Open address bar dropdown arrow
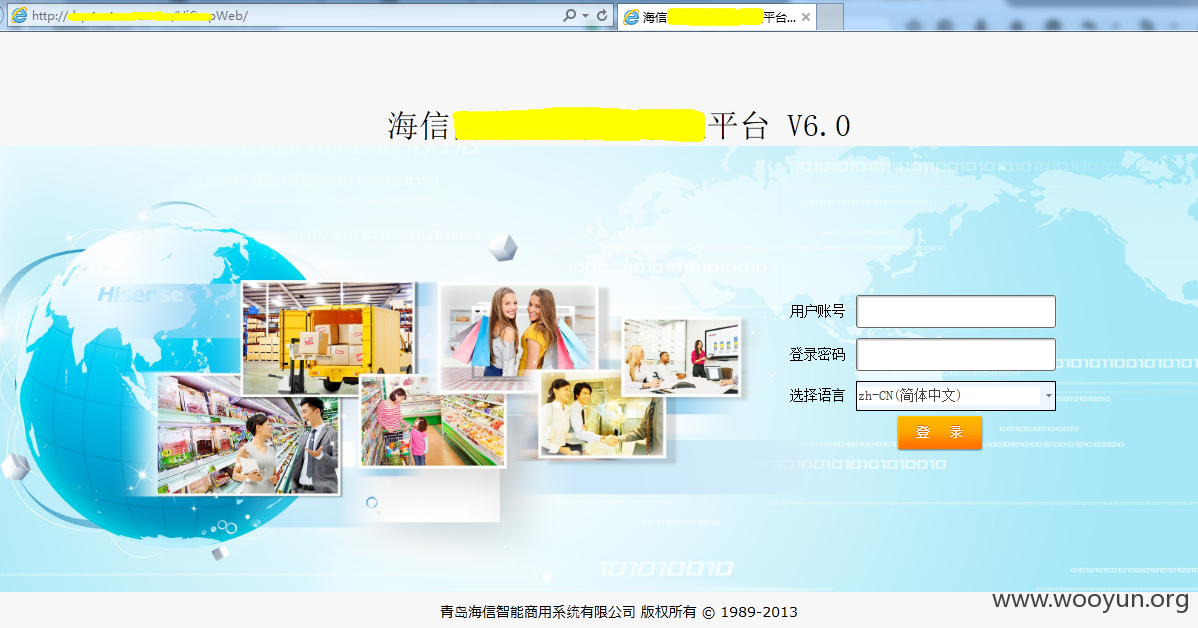 [x=585, y=15]
